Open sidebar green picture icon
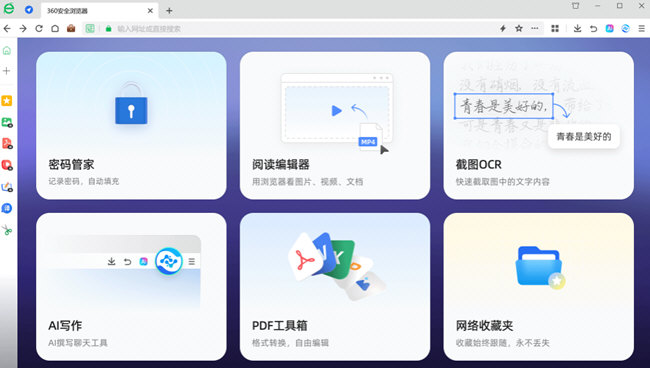Viewport: 650px width, 368px height. point(7,122)
